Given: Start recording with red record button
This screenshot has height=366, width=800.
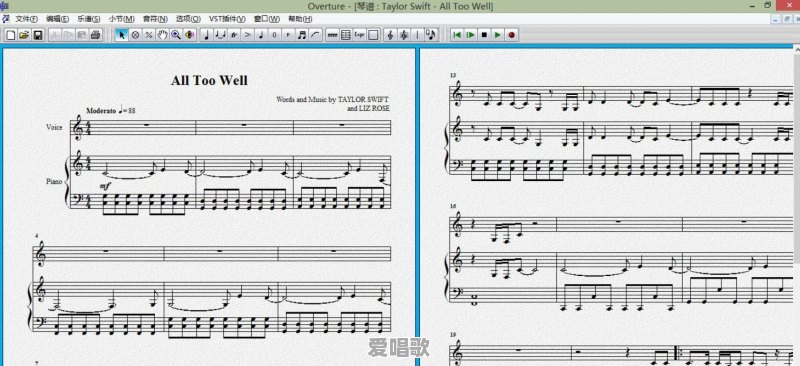Looking at the screenshot, I should [x=511, y=35].
